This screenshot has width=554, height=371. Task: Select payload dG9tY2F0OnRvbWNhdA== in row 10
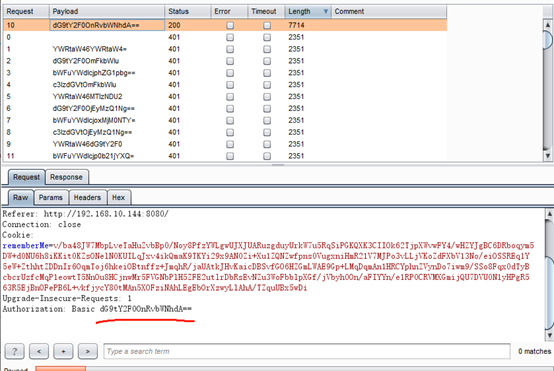[107, 25]
